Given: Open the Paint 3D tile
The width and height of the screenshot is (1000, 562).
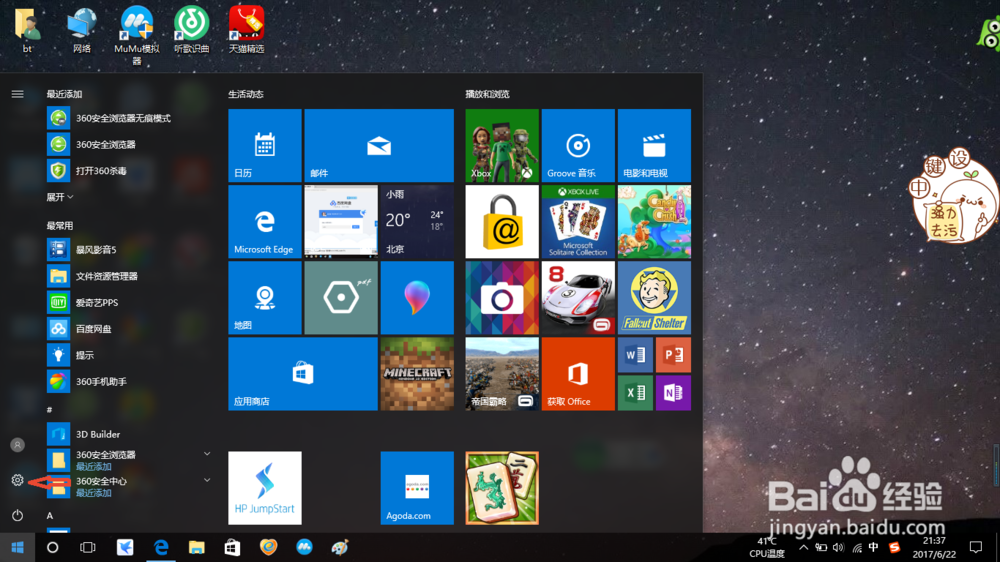Looking at the screenshot, I should click(417, 298).
